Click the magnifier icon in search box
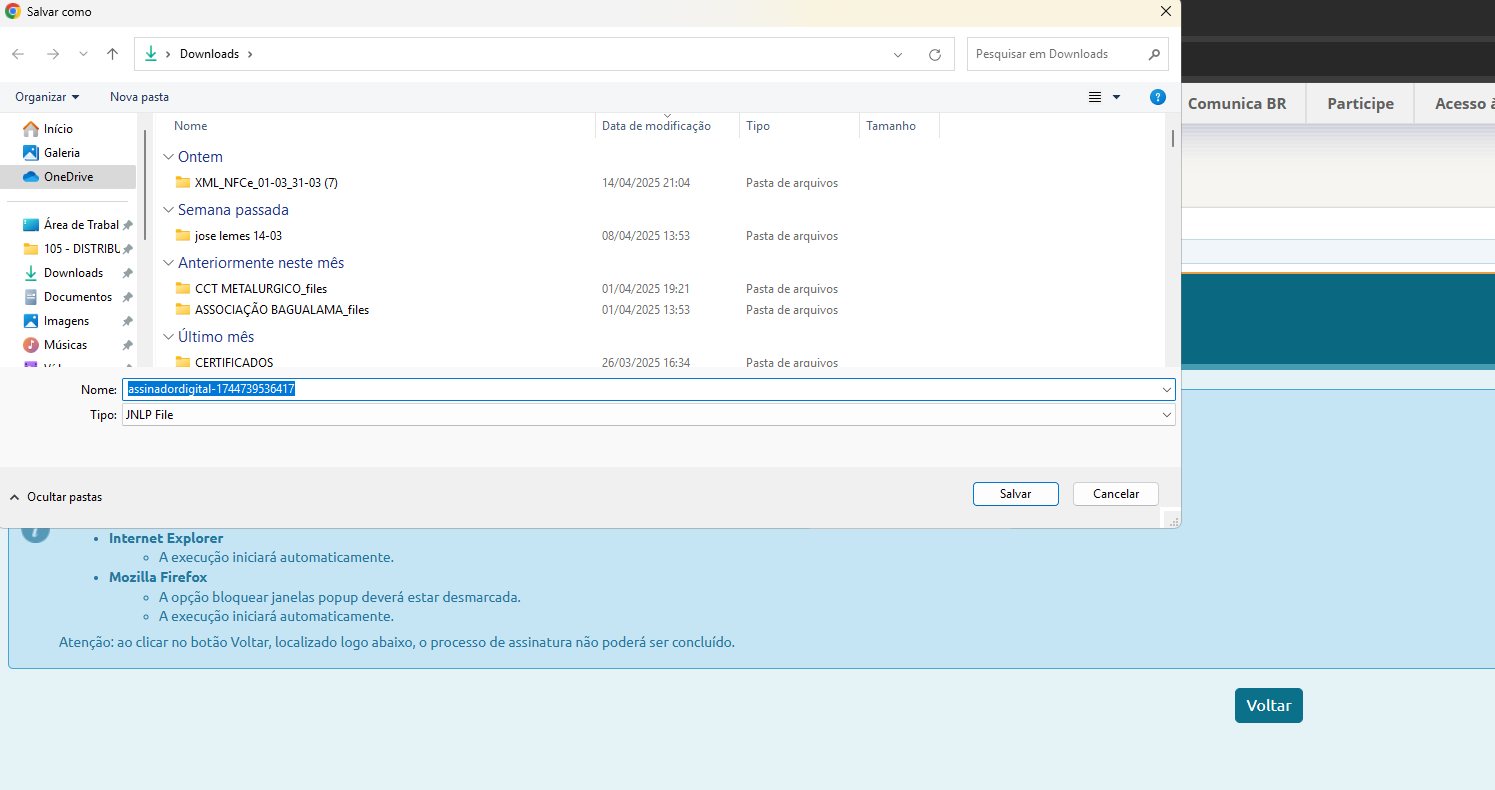The width and height of the screenshot is (1495, 790). (x=1153, y=54)
